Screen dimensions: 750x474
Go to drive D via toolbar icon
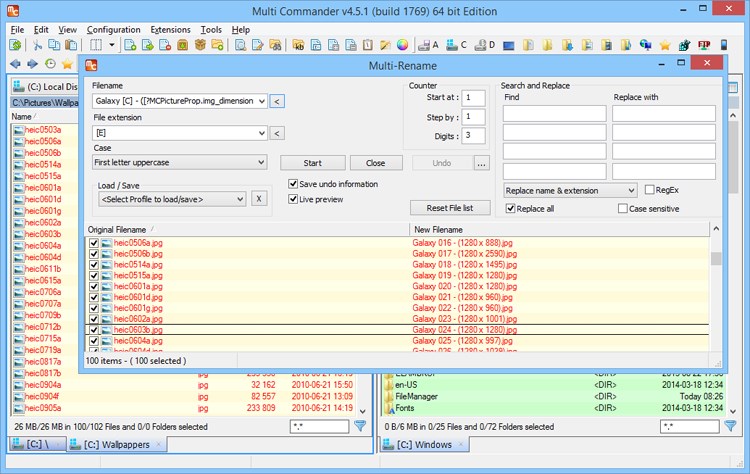(x=485, y=45)
